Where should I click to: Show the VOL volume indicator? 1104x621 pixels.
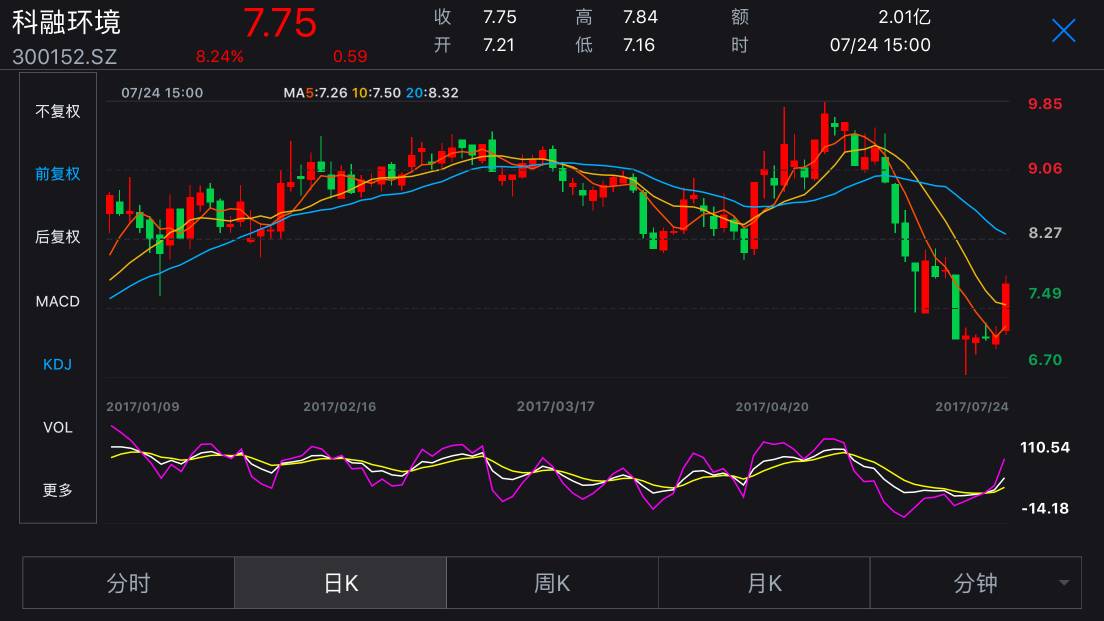pyautogui.click(x=58, y=427)
